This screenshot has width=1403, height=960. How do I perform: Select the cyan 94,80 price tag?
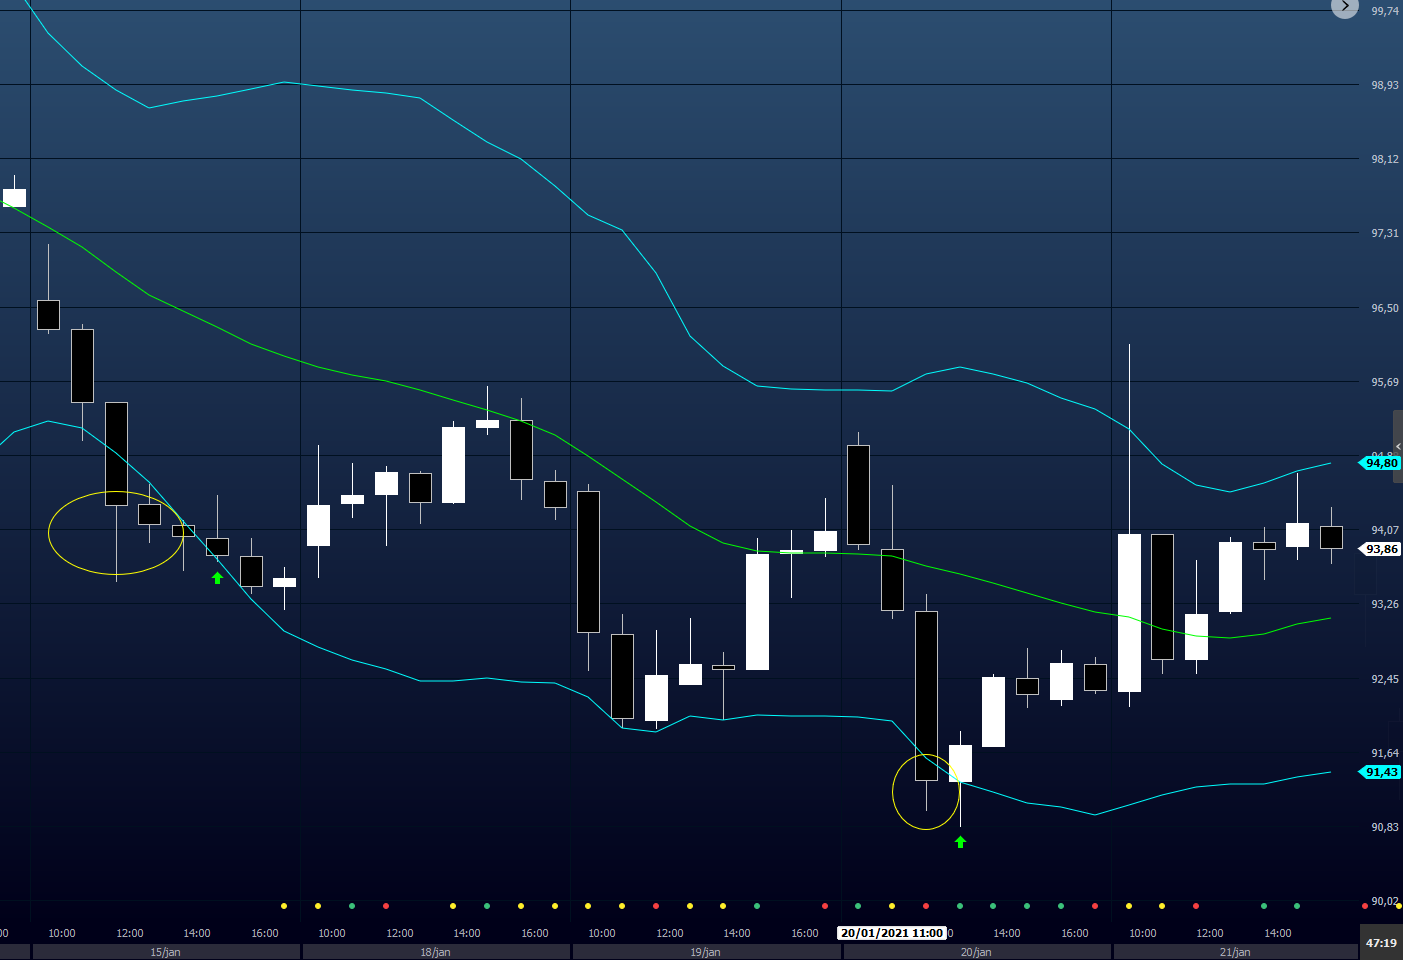[1380, 463]
